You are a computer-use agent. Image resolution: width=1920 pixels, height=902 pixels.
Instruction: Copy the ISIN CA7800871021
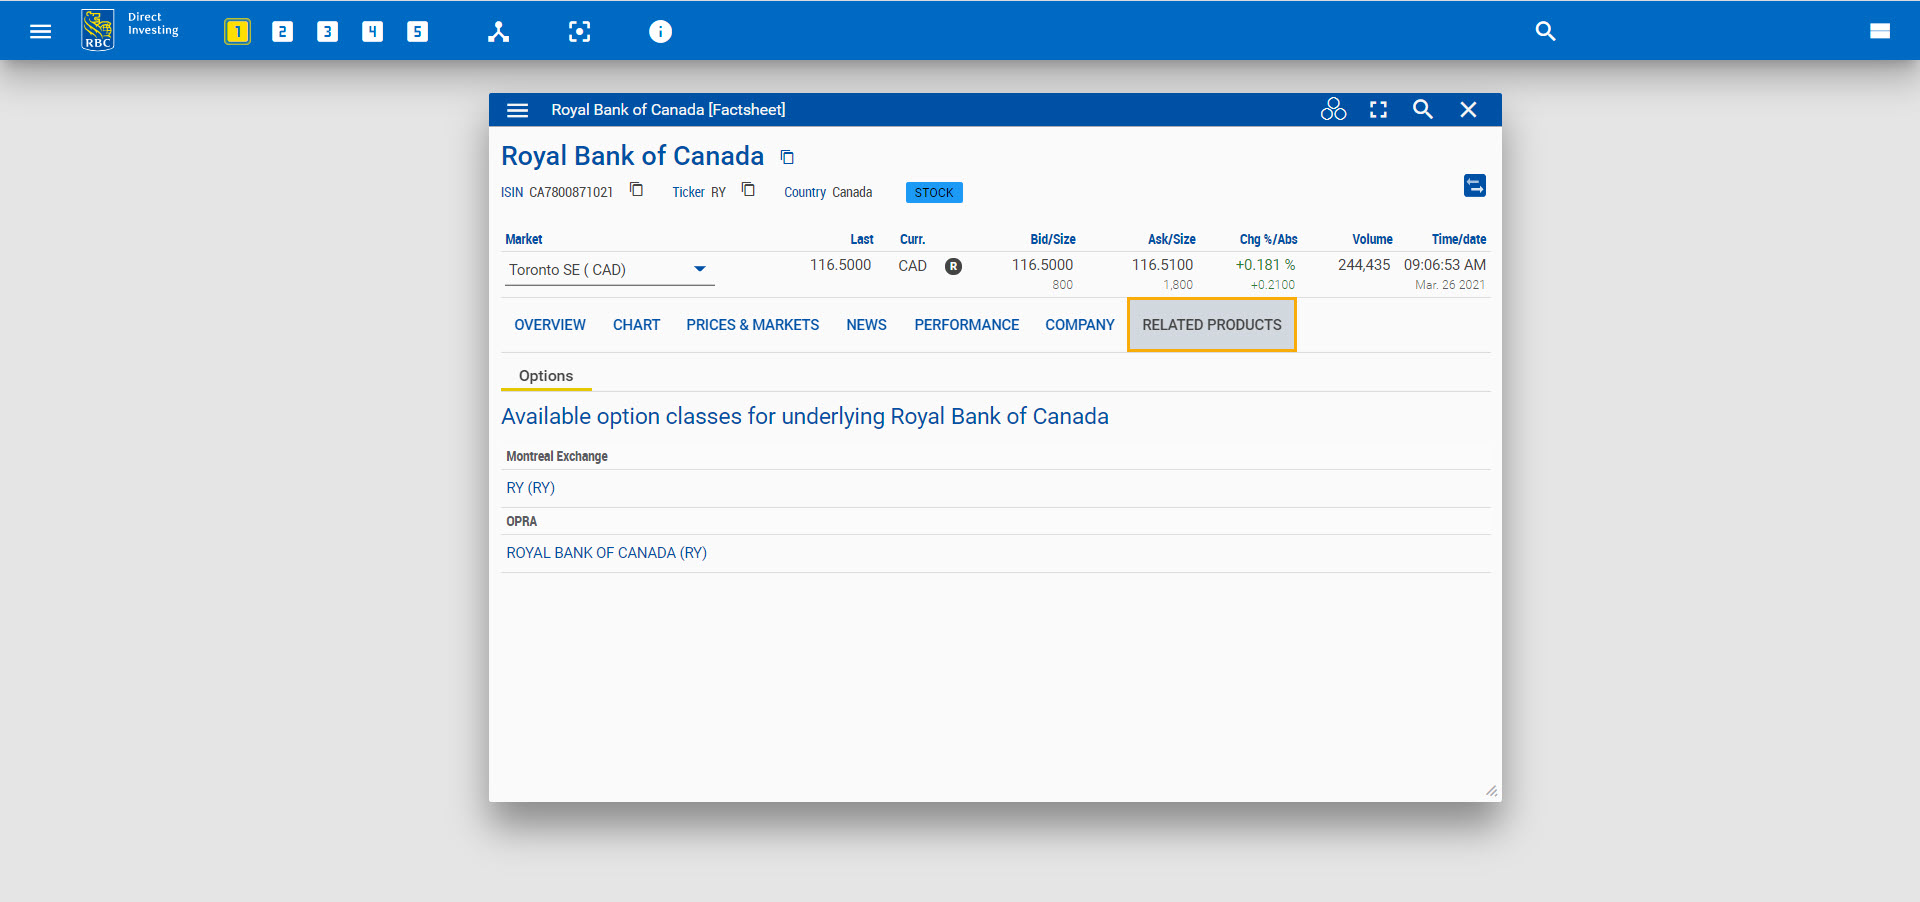pyautogui.click(x=636, y=190)
